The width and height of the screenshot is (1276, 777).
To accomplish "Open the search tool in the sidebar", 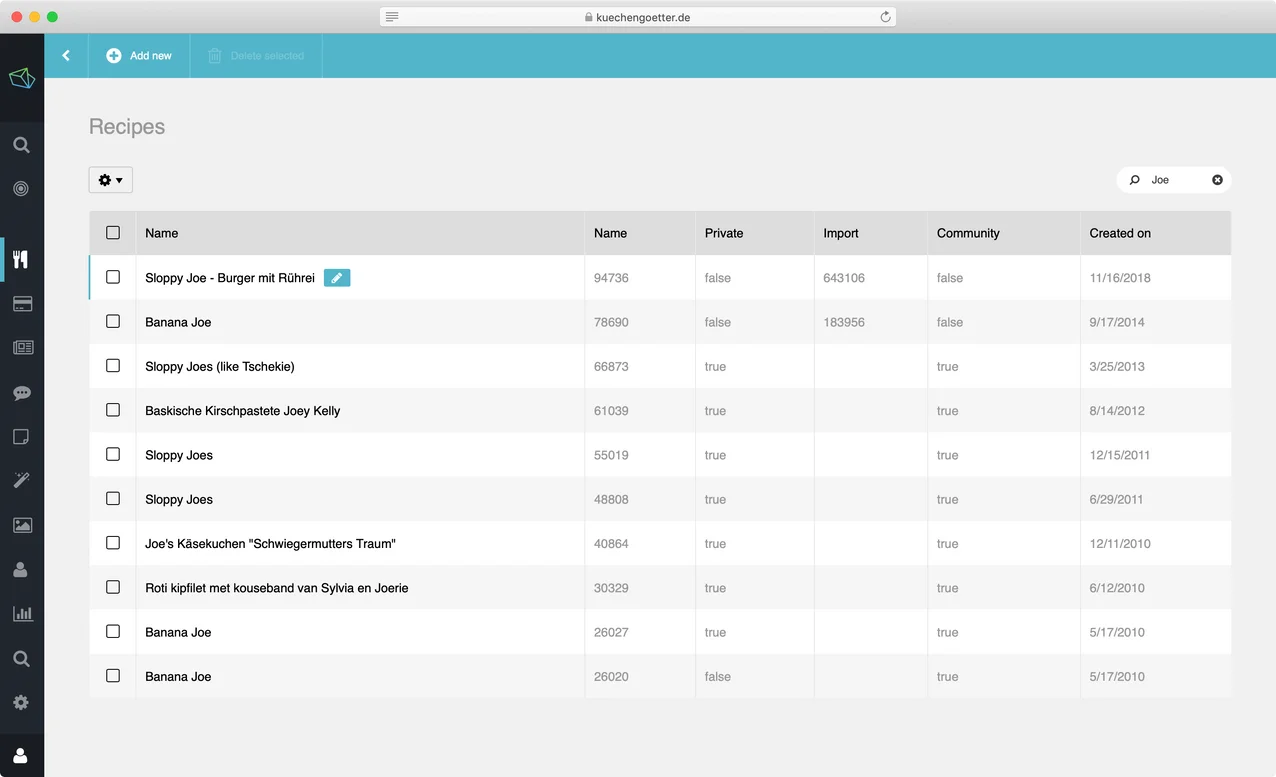I will point(22,144).
